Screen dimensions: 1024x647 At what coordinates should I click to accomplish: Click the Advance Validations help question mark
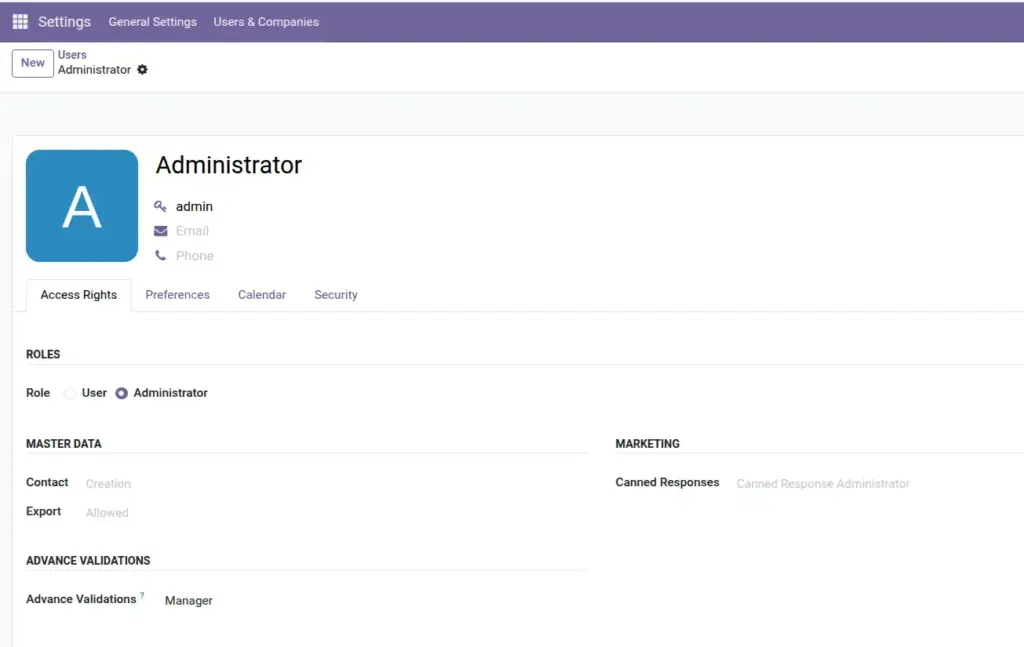tap(142, 595)
